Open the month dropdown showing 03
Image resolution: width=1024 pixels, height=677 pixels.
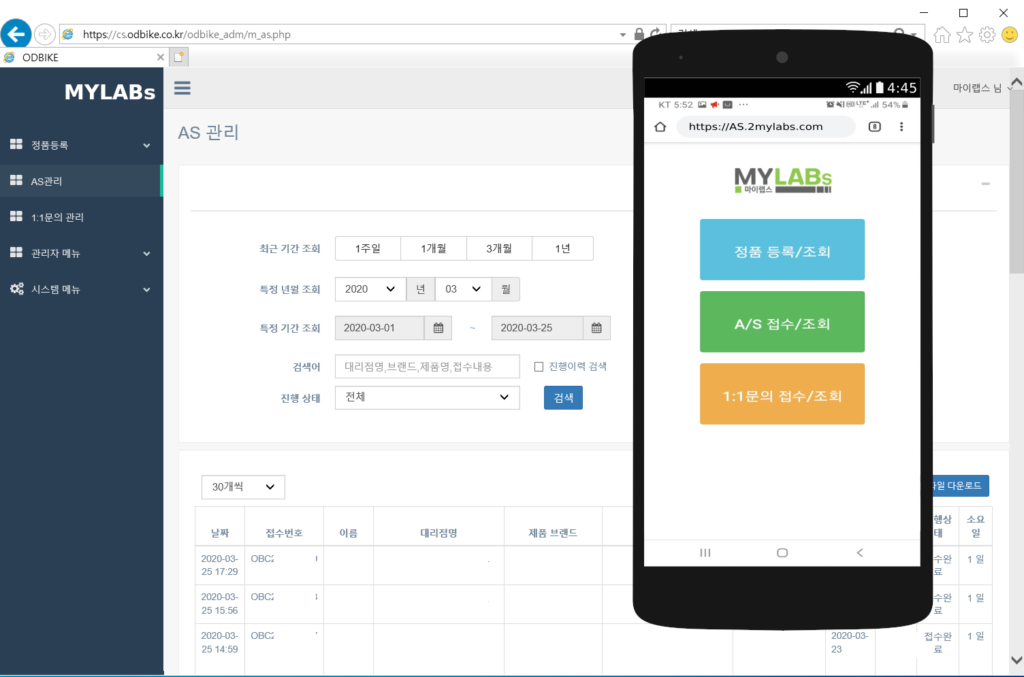(x=463, y=289)
